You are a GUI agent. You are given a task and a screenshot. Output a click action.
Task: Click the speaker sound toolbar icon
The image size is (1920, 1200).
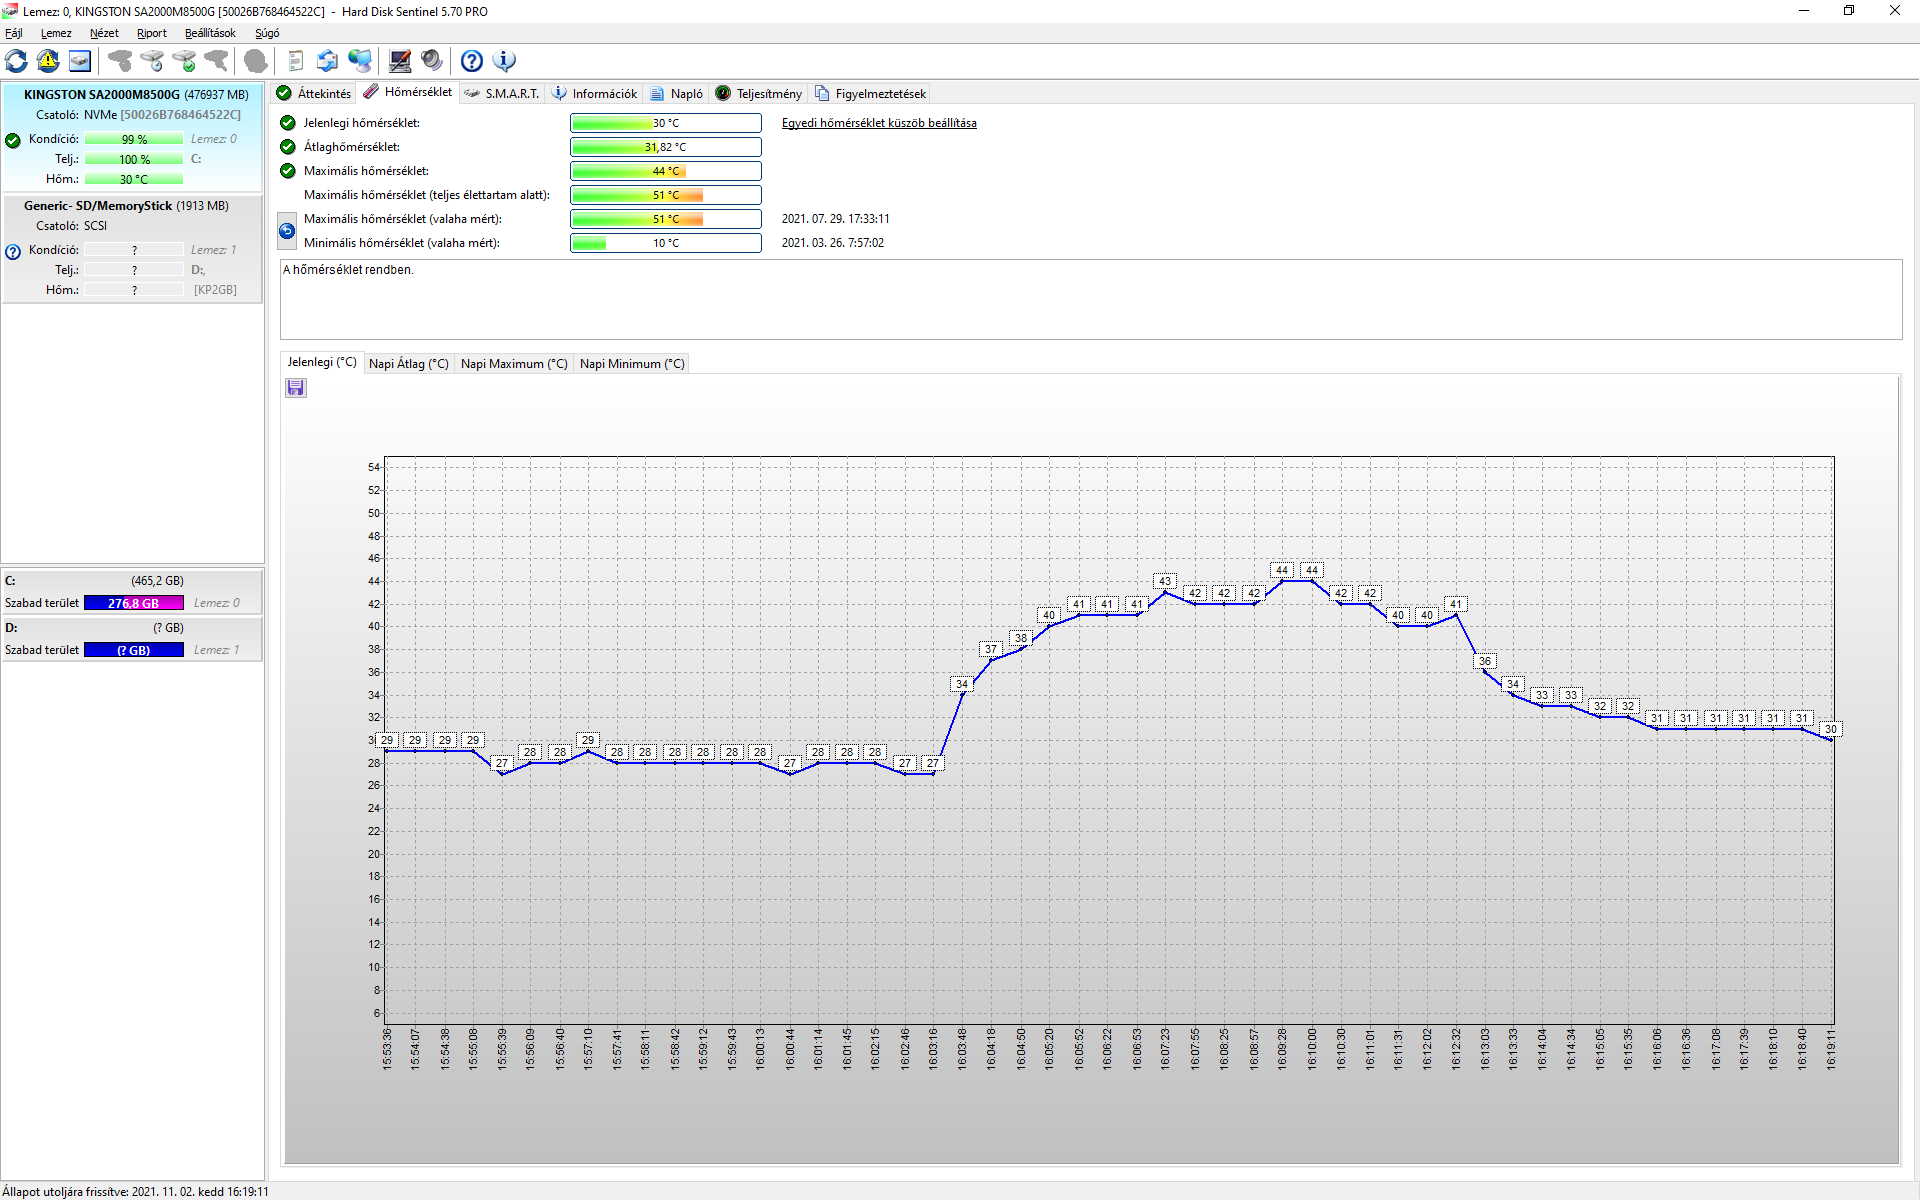click(432, 61)
